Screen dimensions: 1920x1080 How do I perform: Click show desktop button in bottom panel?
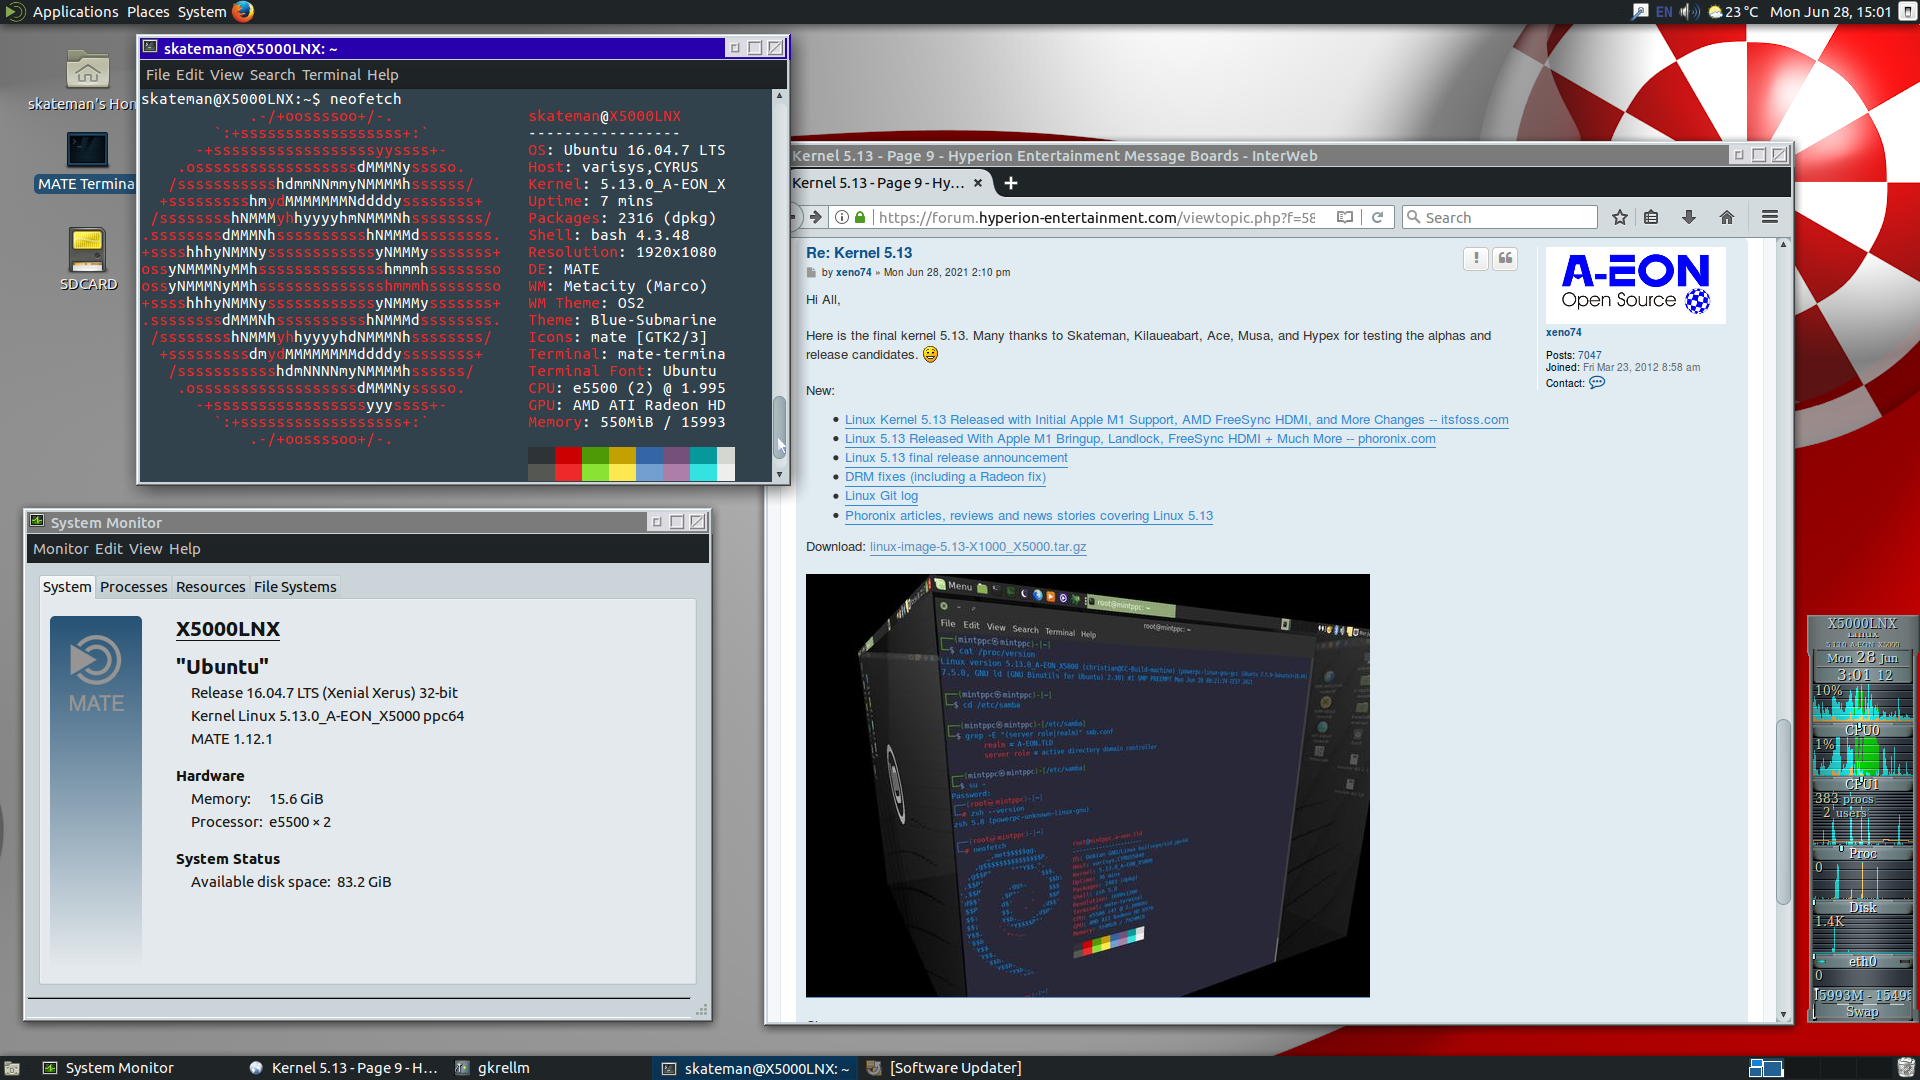12,1068
